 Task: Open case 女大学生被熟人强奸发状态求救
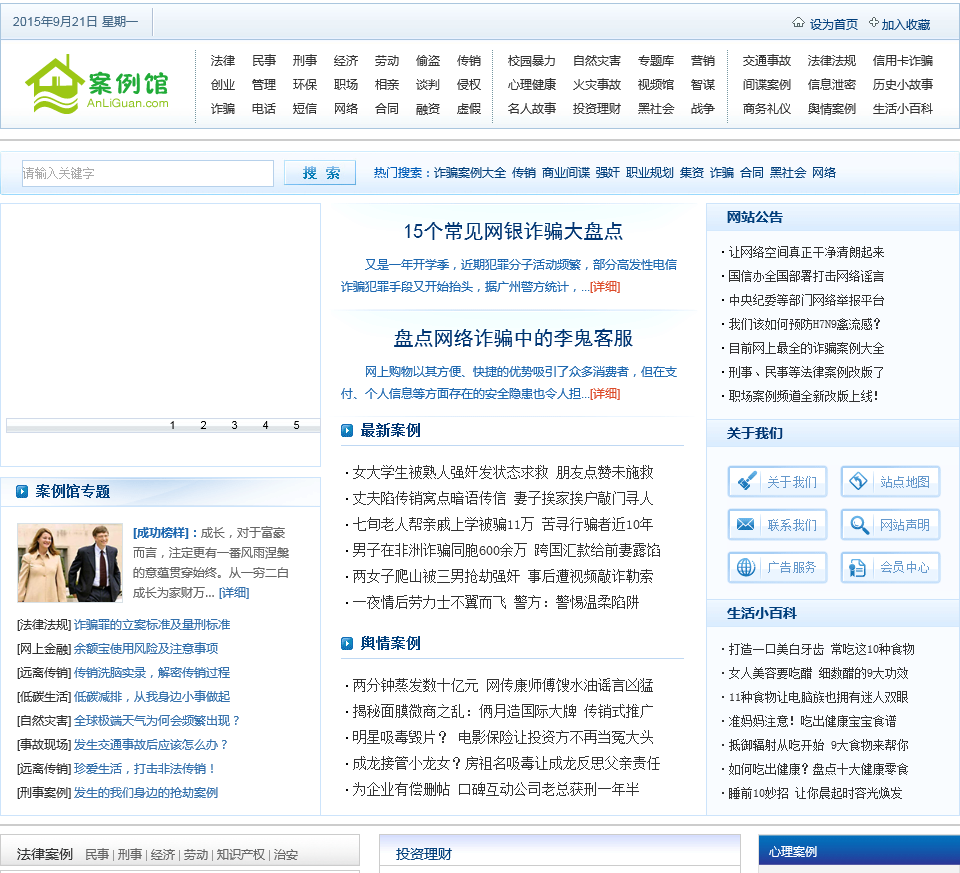[x=503, y=472]
